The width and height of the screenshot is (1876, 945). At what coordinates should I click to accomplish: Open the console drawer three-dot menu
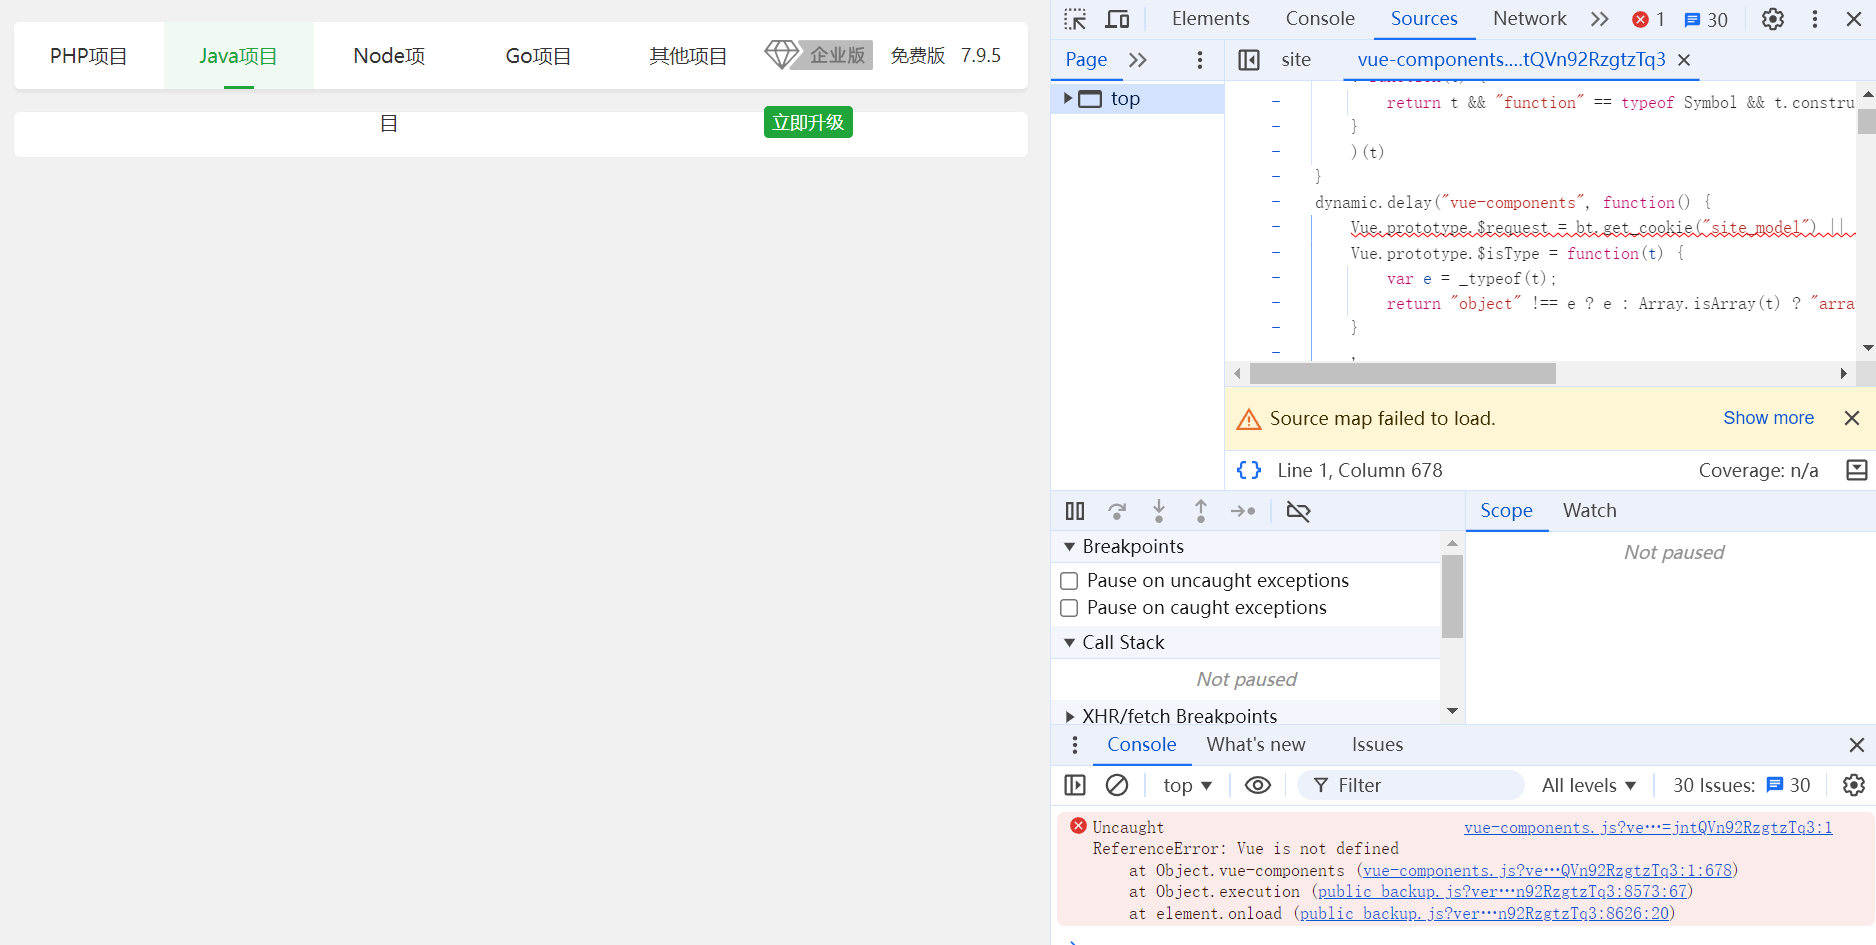tap(1075, 745)
